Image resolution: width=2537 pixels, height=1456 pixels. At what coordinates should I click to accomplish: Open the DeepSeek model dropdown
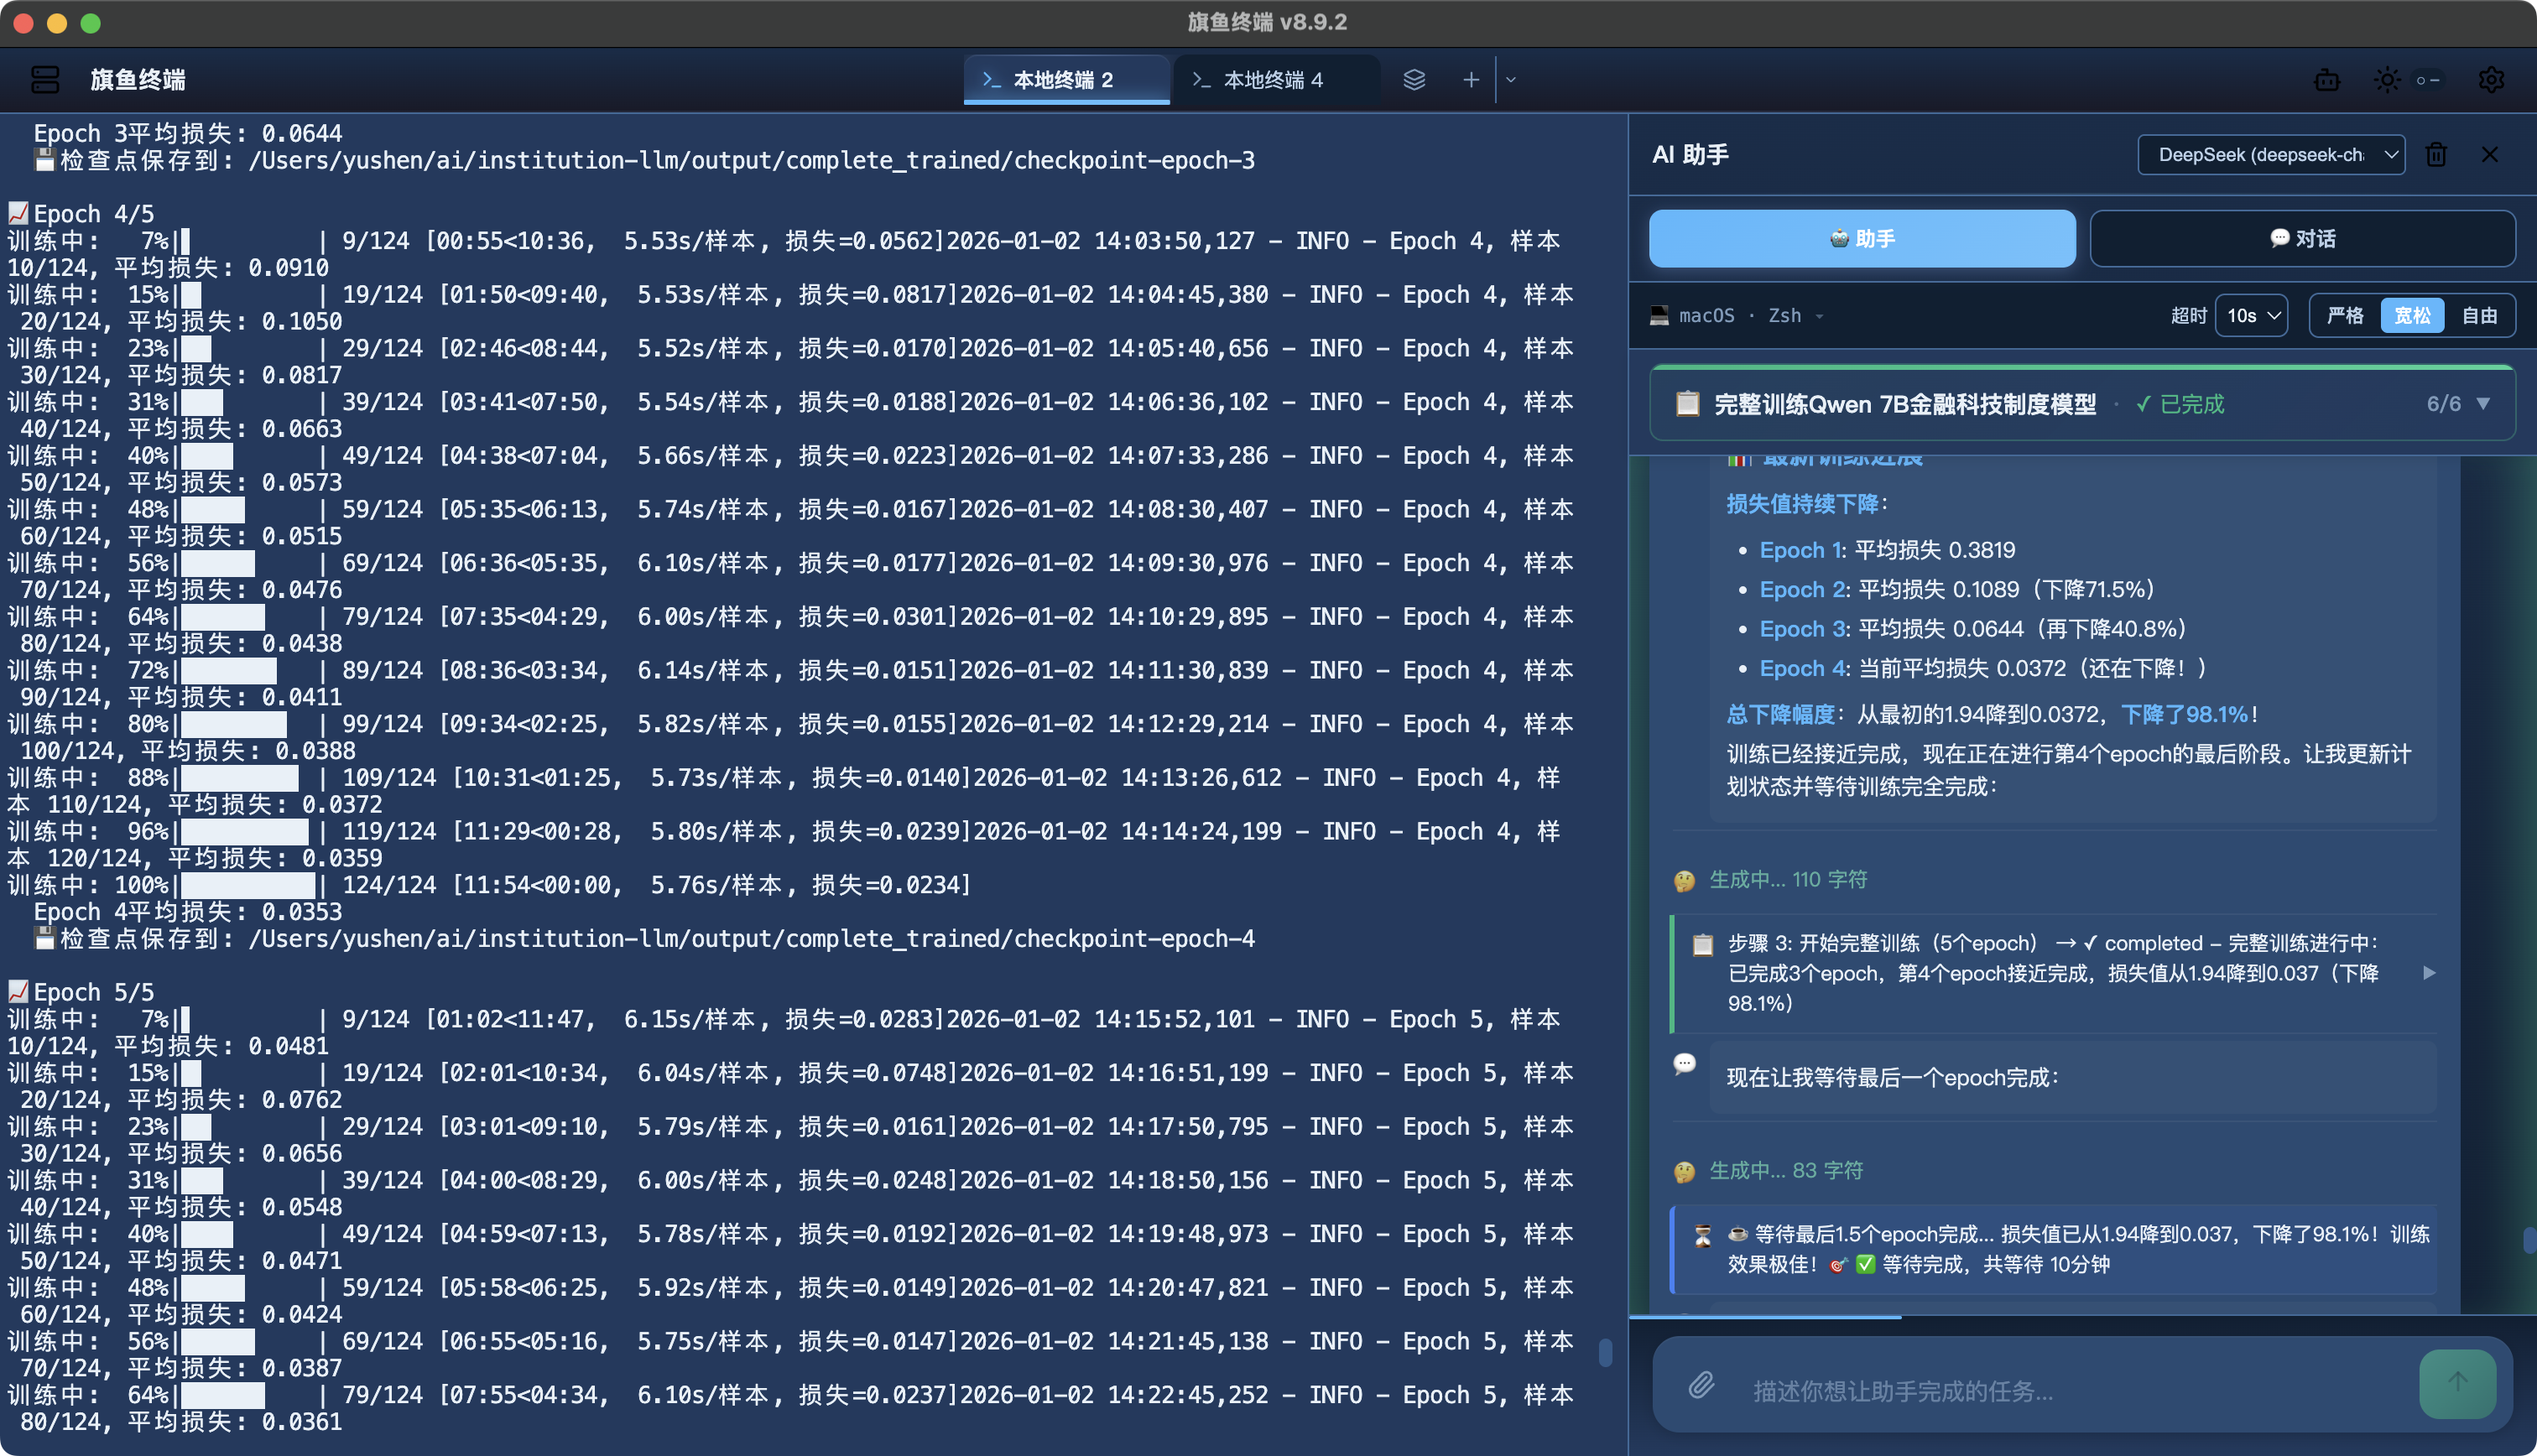tap(2271, 154)
